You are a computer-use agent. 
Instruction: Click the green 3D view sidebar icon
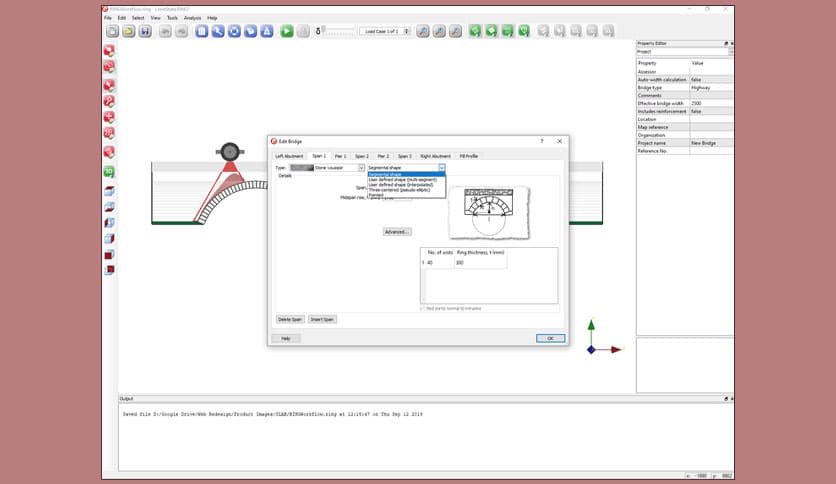coord(109,172)
